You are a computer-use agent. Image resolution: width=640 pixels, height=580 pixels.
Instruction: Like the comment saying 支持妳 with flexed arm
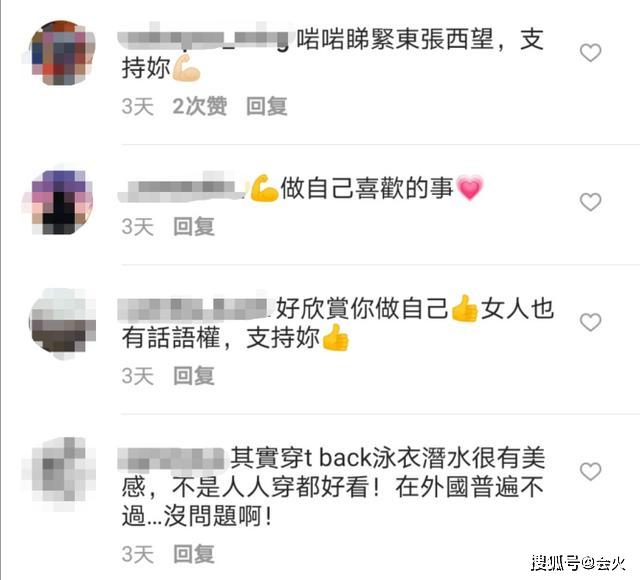tap(591, 53)
